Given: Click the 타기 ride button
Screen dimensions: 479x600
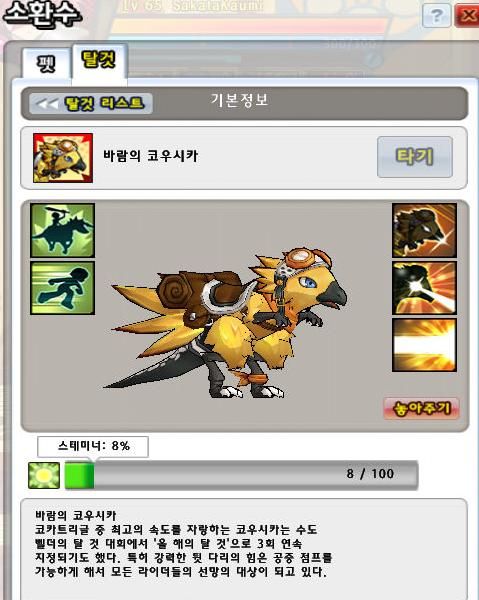Looking at the screenshot, I should pos(415,157).
